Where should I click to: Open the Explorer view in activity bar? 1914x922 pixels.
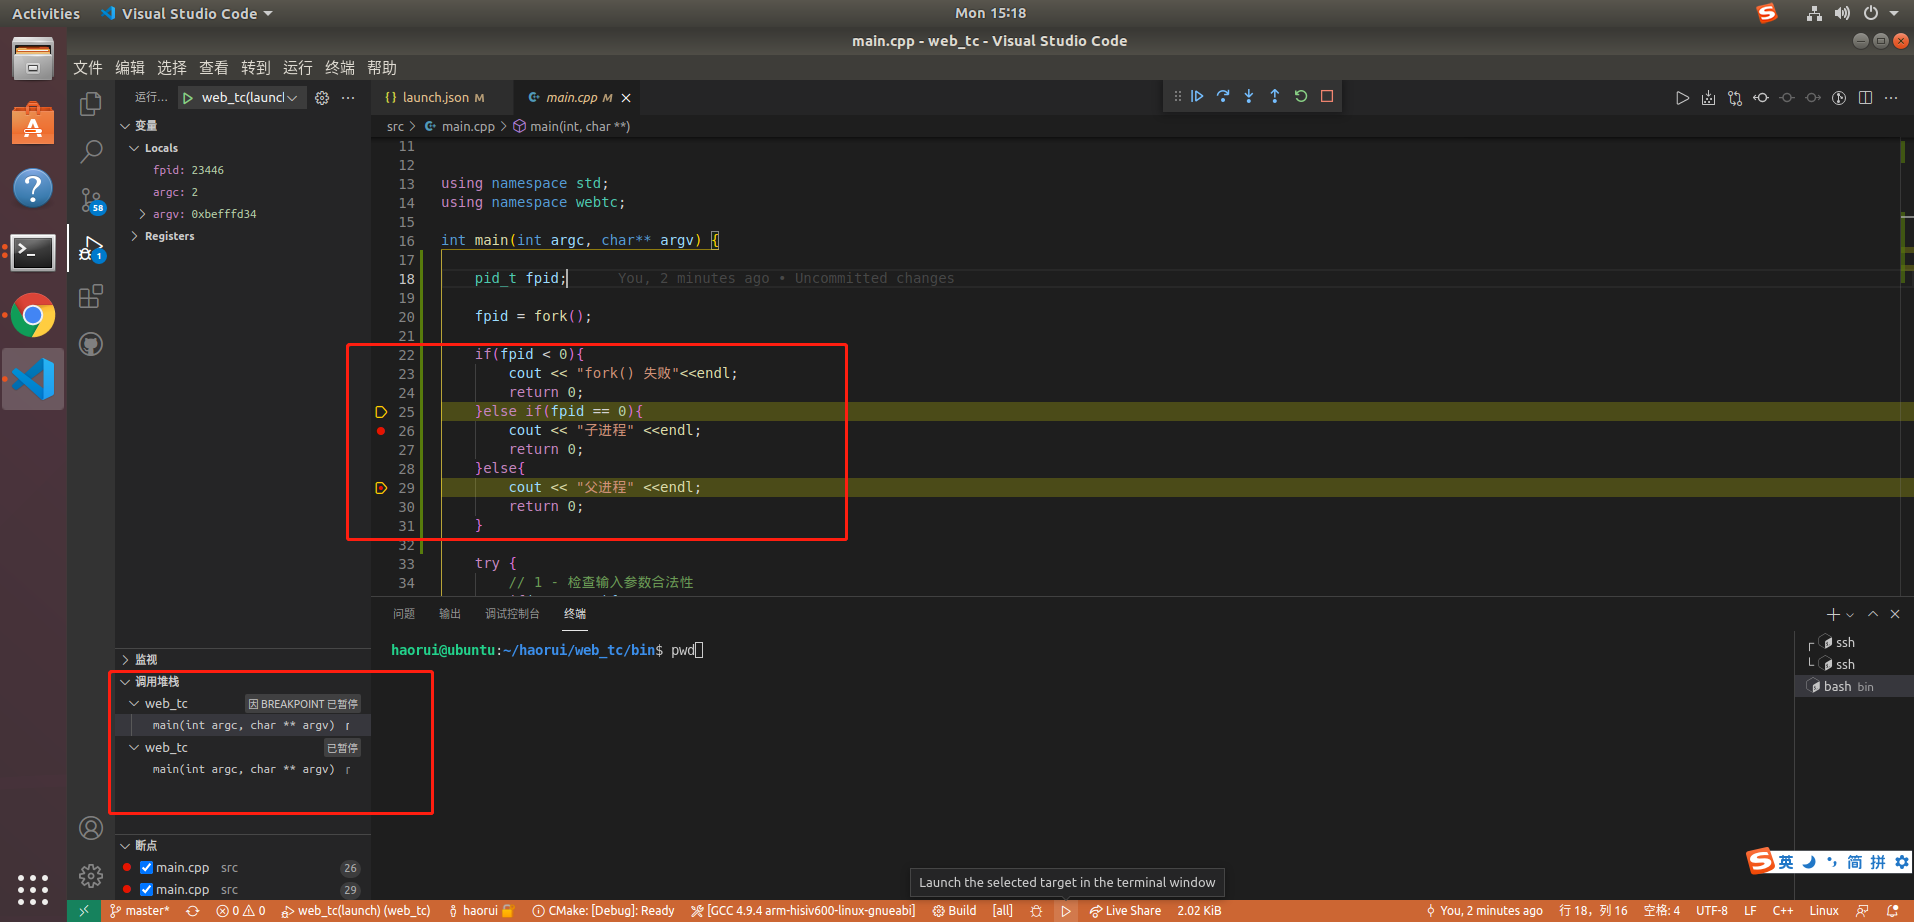(x=91, y=104)
